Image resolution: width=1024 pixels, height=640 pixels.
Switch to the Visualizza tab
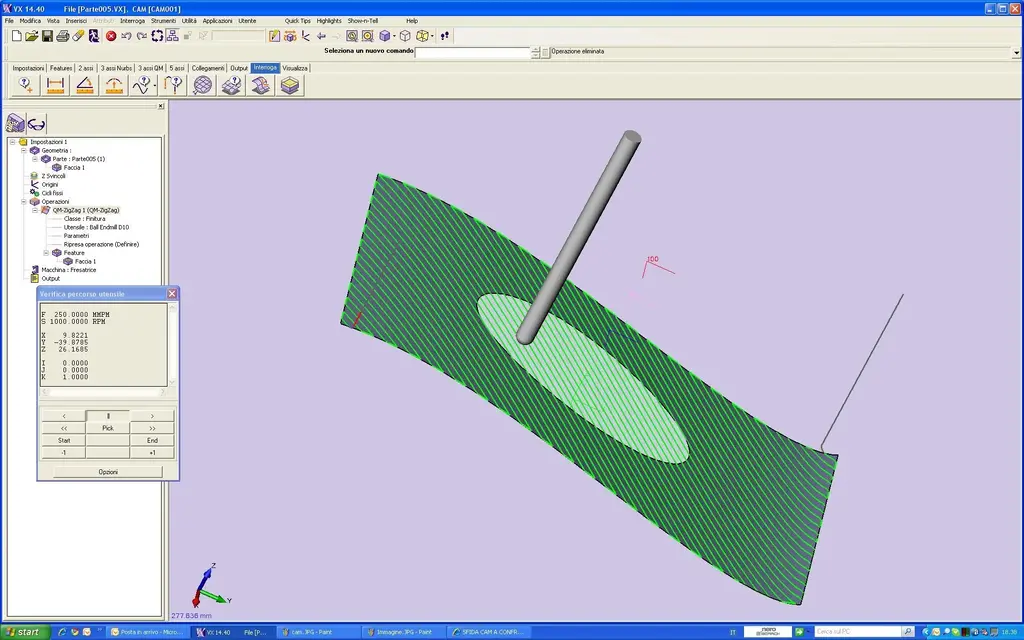pos(295,68)
